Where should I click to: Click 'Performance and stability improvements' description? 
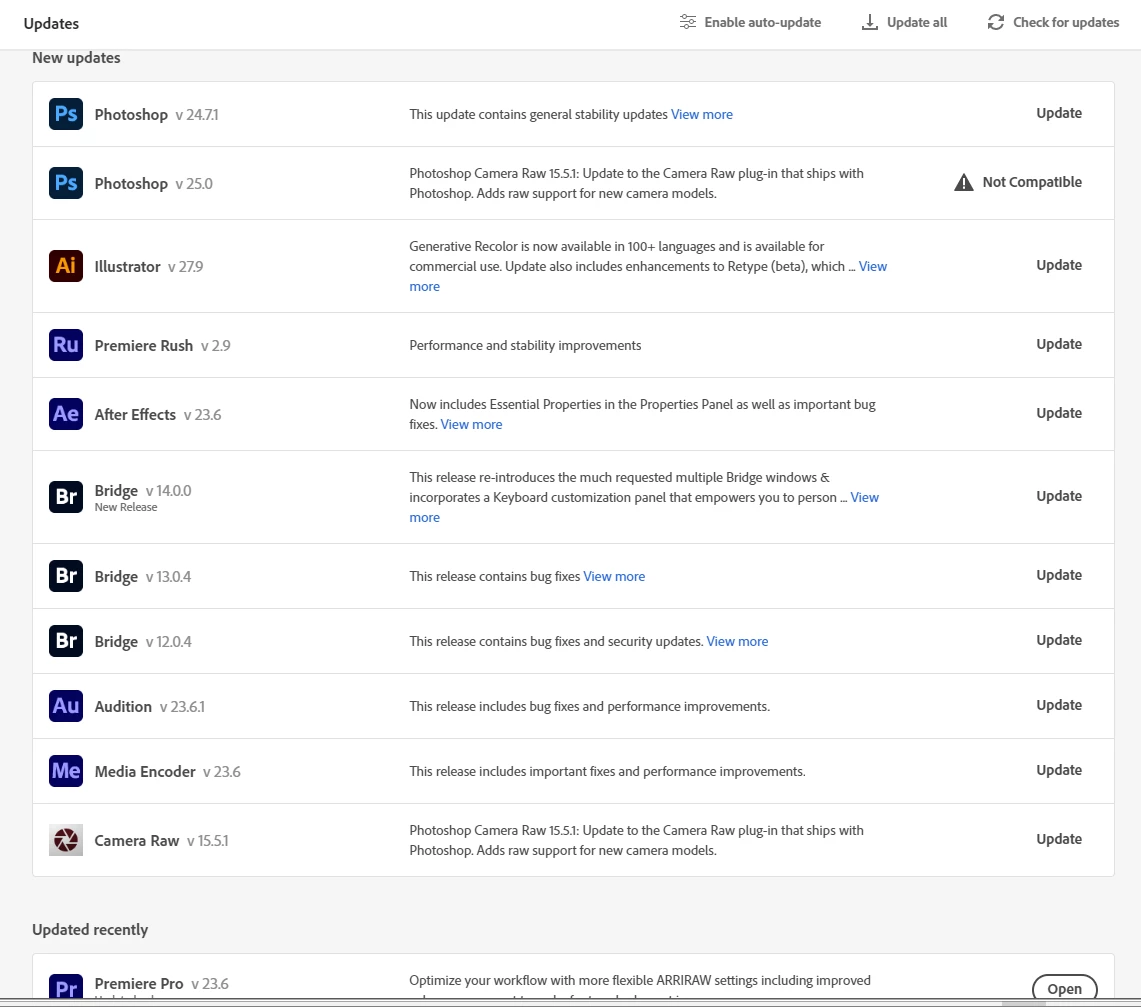pos(525,345)
